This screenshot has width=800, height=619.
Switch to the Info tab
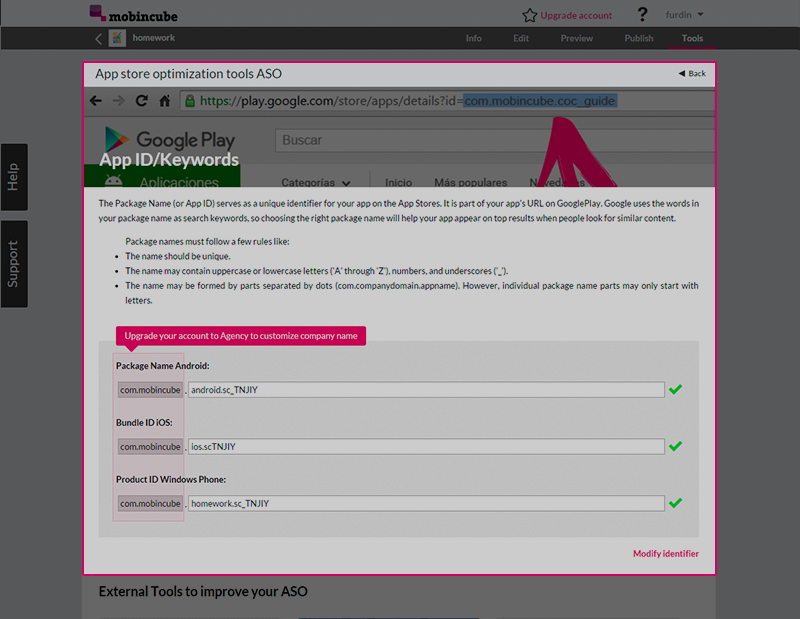pos(473,38)
